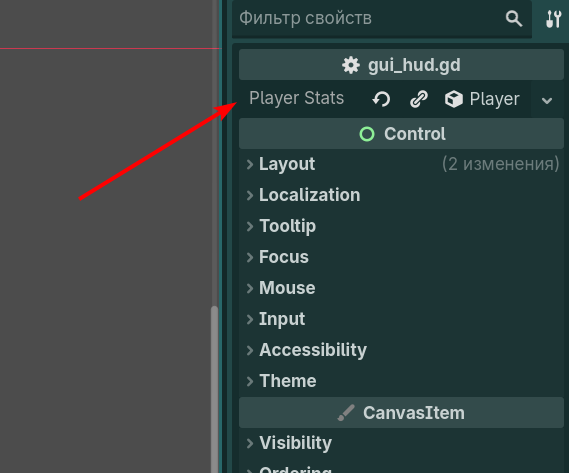Screen dimensions: 569x473
Task: Click the search magnifier icon in the property filter
Action: (x=514, y=18)
